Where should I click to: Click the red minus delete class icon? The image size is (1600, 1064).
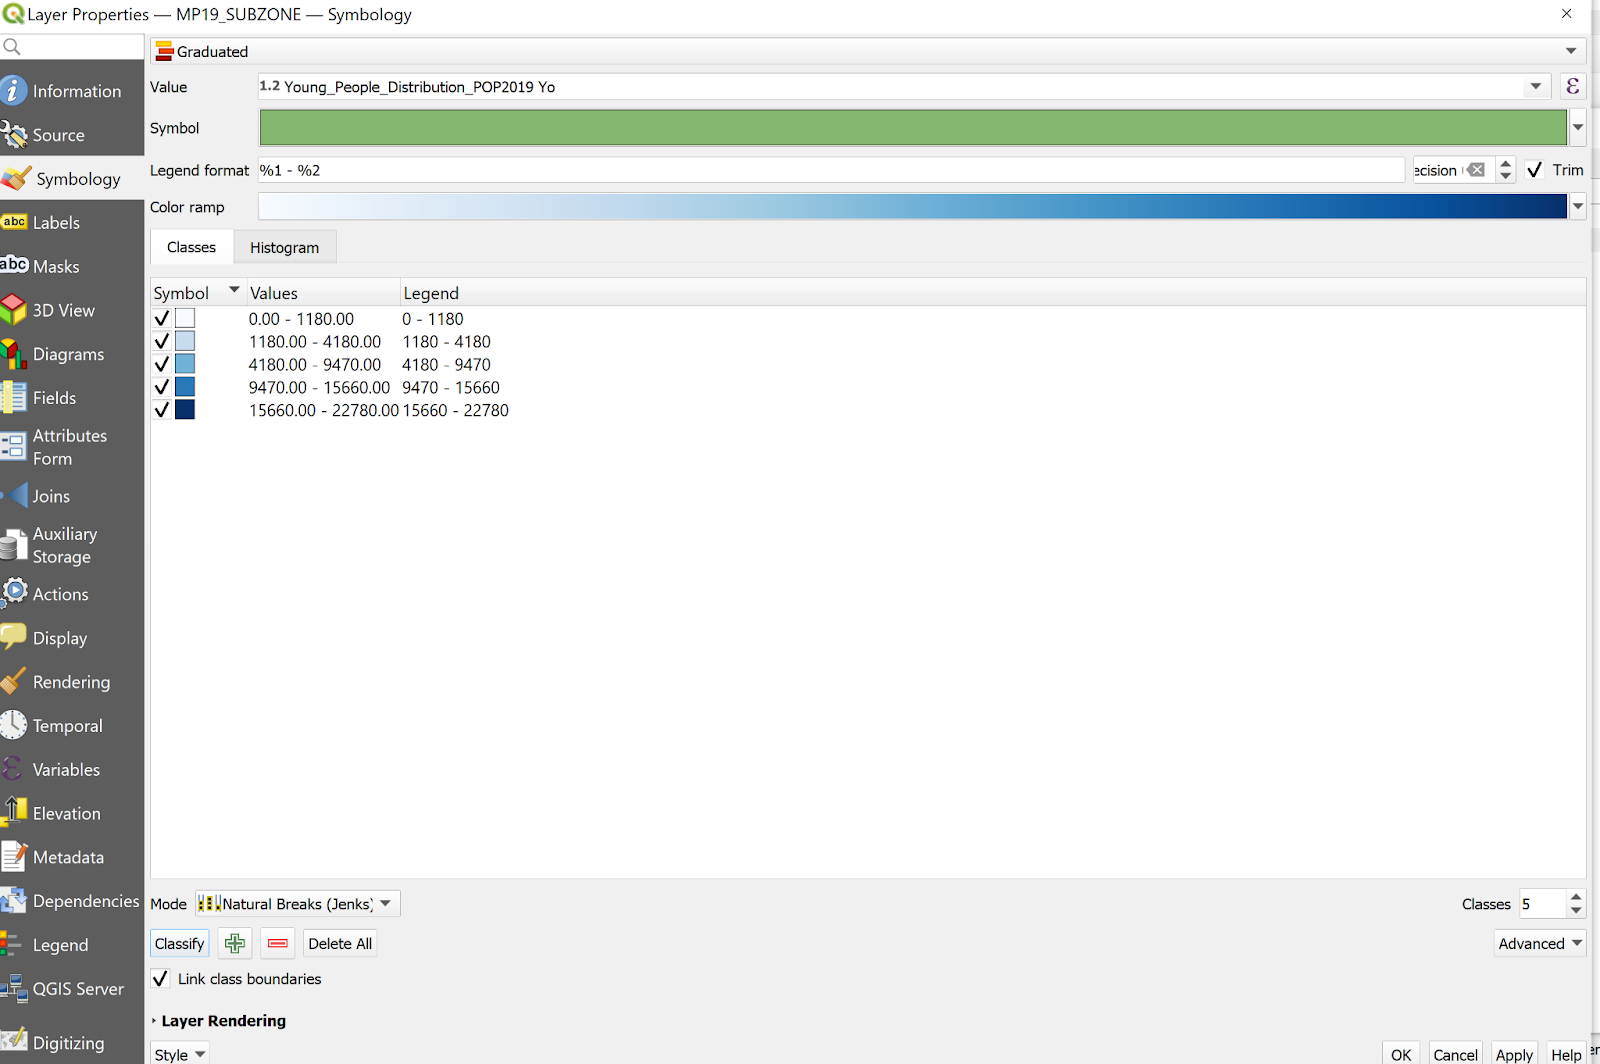[x=278, y=943]
